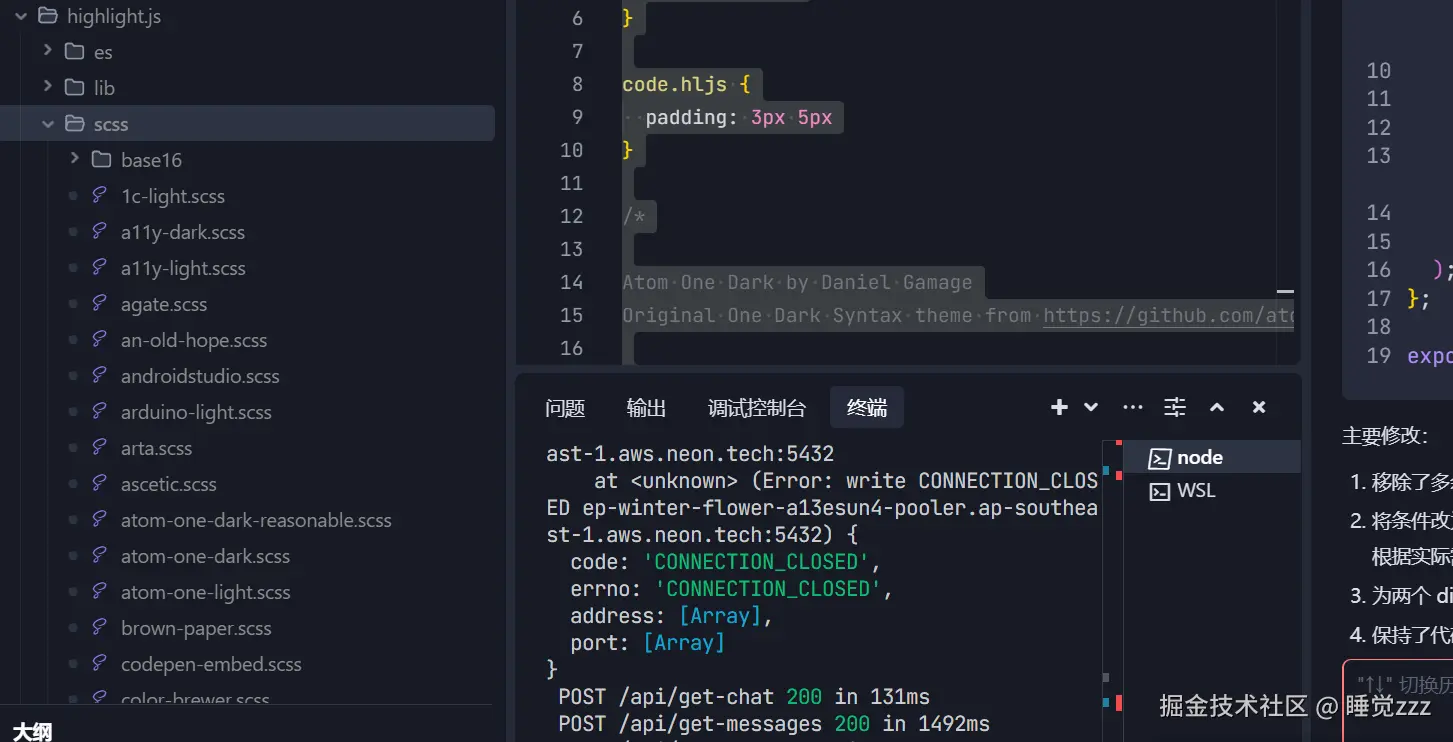Click the Sass icon of agate.scss
The height and width of the screenshot is (742, 1453).
pyautogui.click(x=99, y=303)
